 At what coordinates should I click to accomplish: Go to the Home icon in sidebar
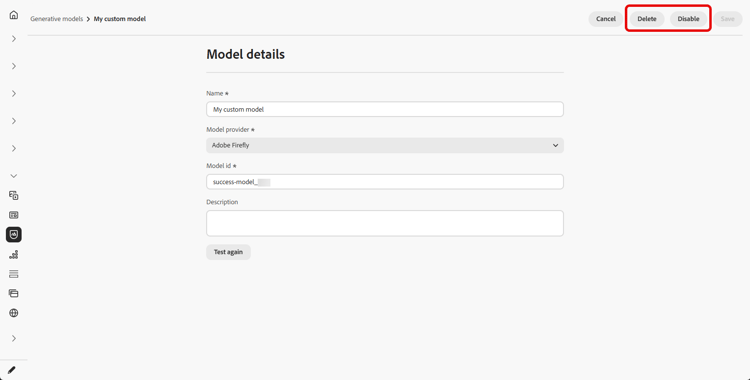click(13, 15)
